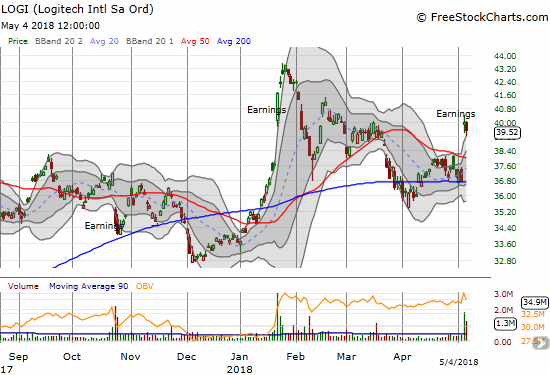Screen dimensions: 550x375
Task: Click the FreeStockCharts.com copyright text
Action: point(482,17)
